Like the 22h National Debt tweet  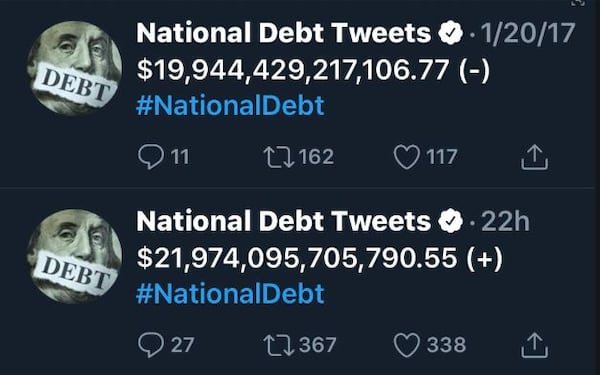(x=407, y=345)
